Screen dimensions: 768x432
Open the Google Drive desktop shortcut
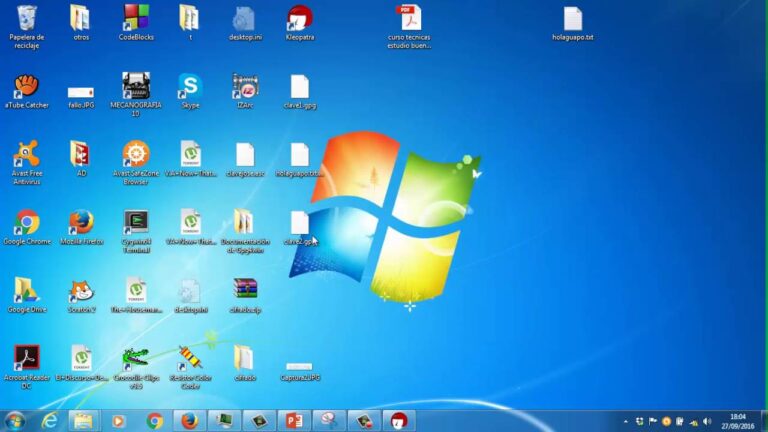(x=26, y=295)
